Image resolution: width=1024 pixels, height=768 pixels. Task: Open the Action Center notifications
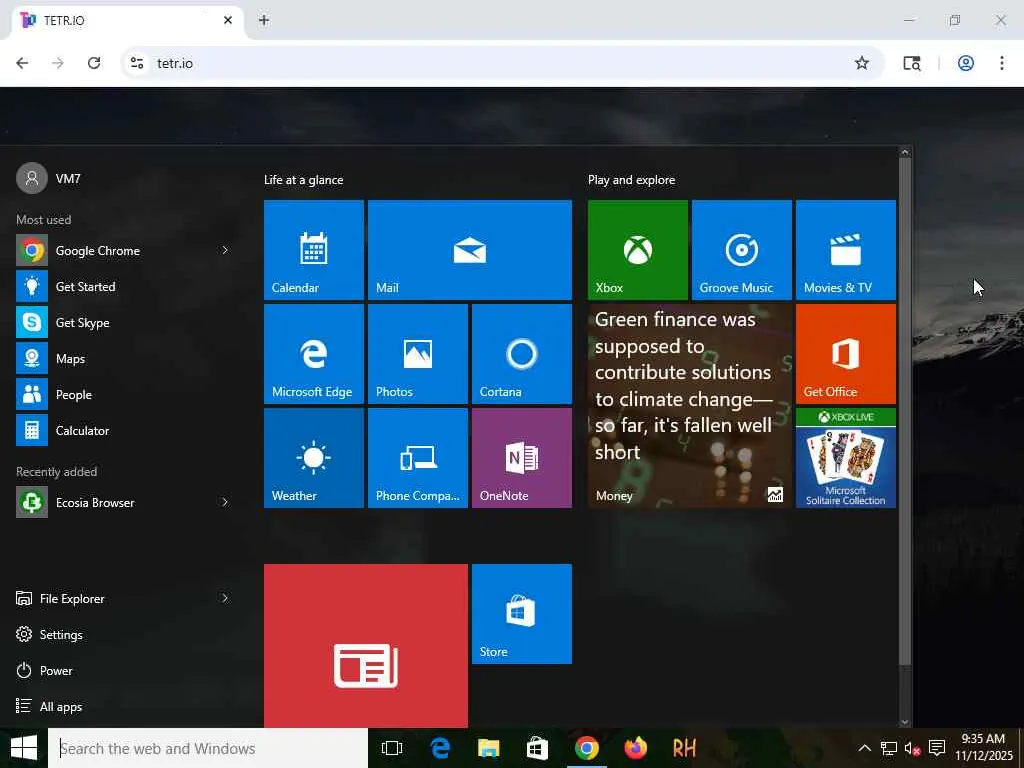coord(937,748)
